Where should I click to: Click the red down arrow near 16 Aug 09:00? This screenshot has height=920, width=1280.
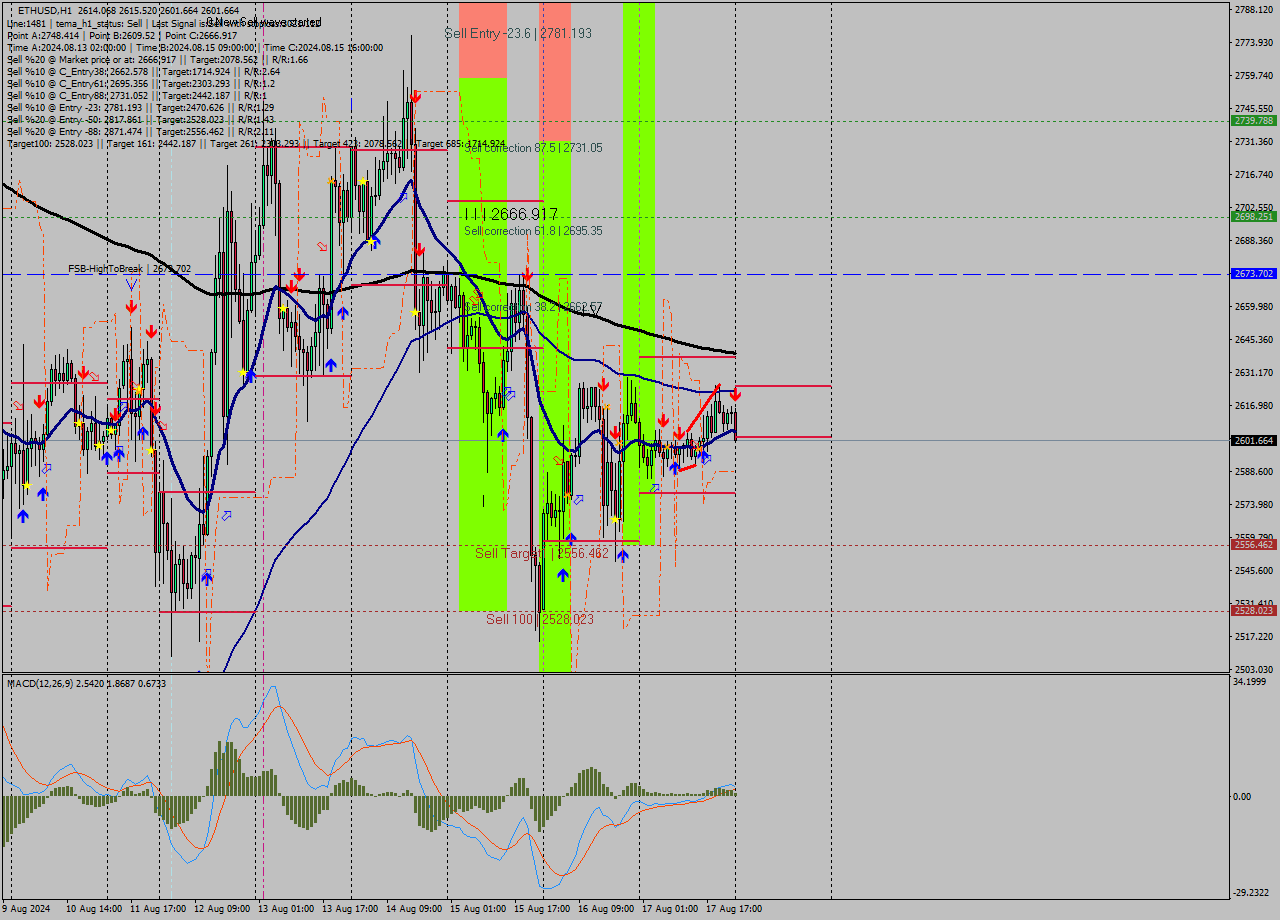(x=605, y=384)
